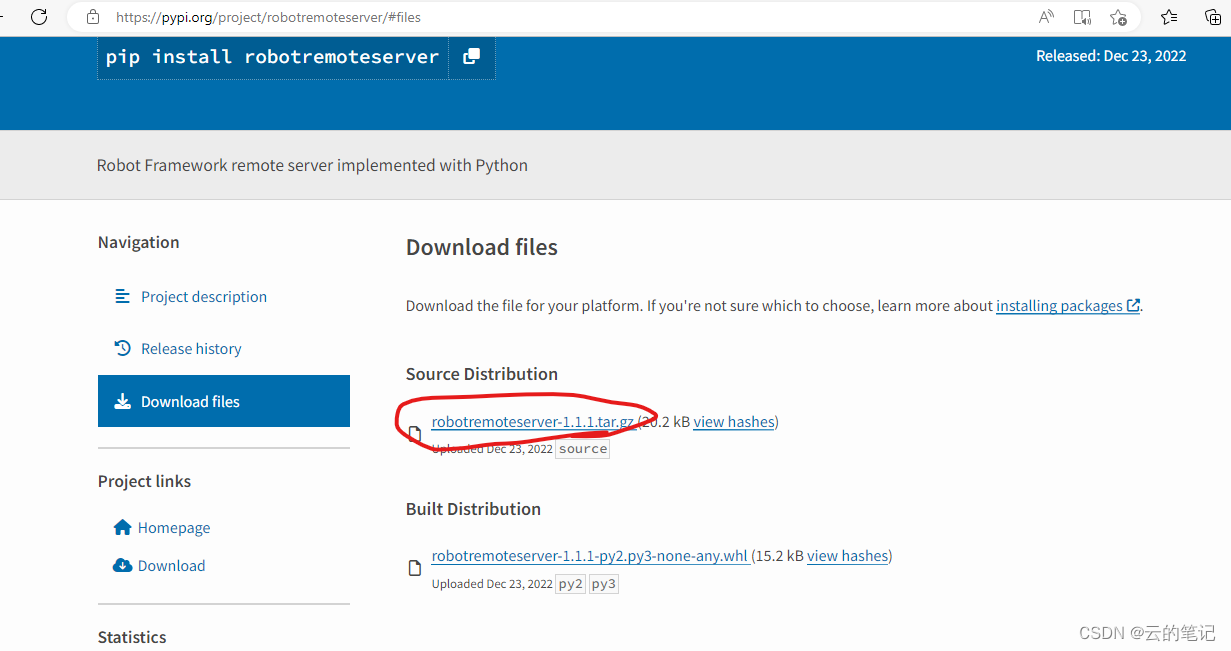View hashes for the tar.gz file
Viewport: 1231px width, 651px height.
click(734, 422)
